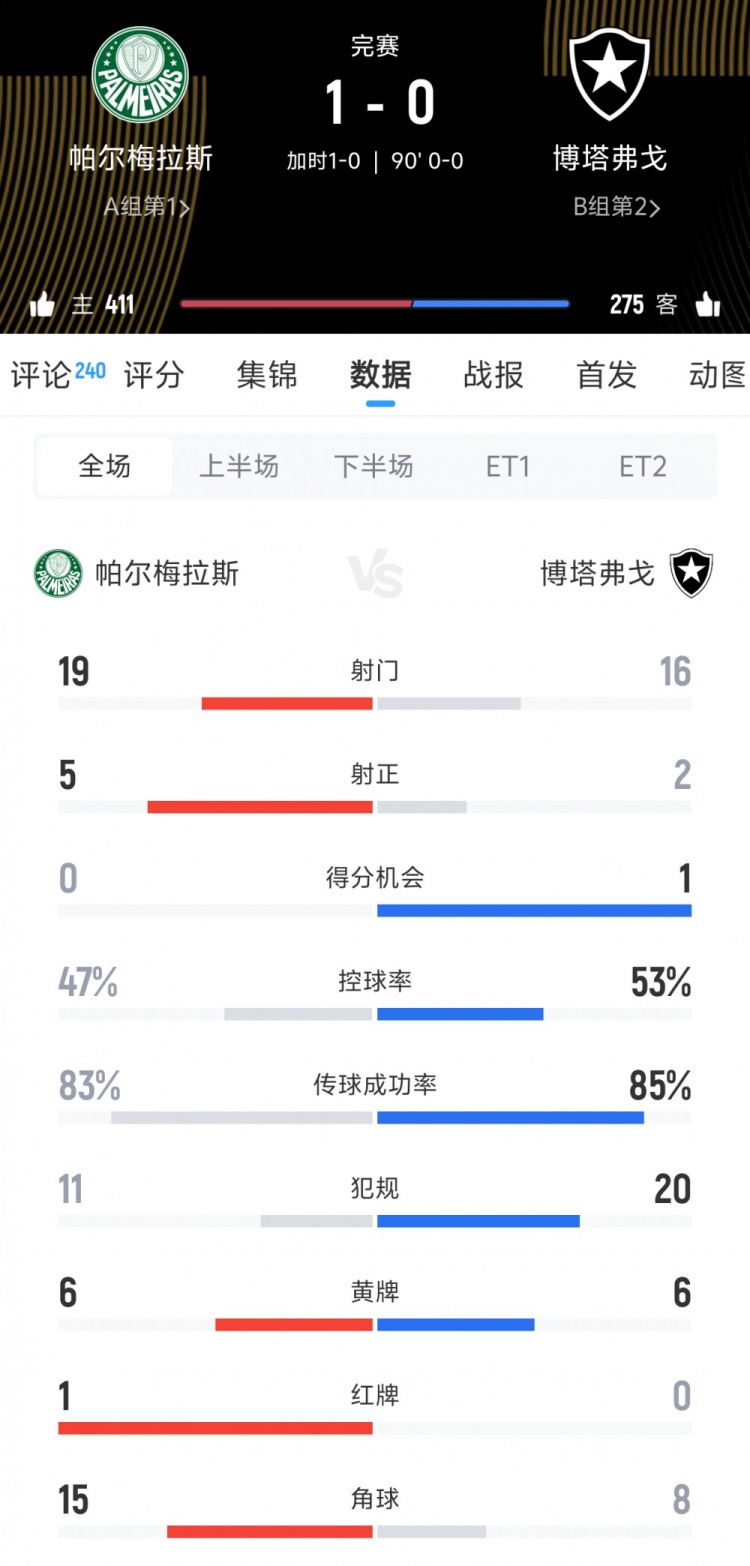Tap the 1 - 0 final score
The width and height of the screenshot is (750, 1566).
pos(379,103)
